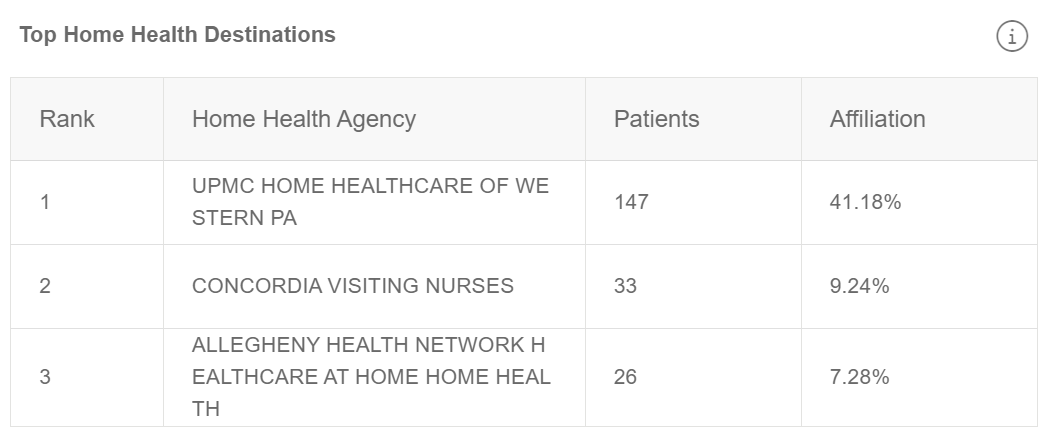
Task: Select the 9.24% affiliation value
Action: click(x=859, y=286)
